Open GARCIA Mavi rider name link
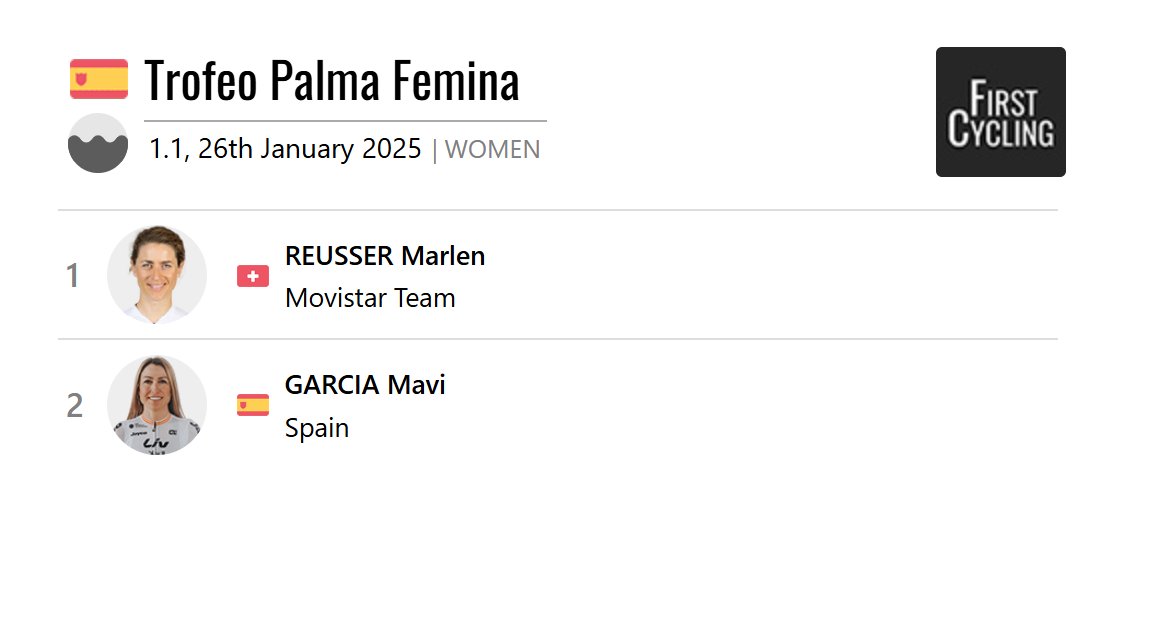This screenshot has height=635, width=1152. (365, 384)
